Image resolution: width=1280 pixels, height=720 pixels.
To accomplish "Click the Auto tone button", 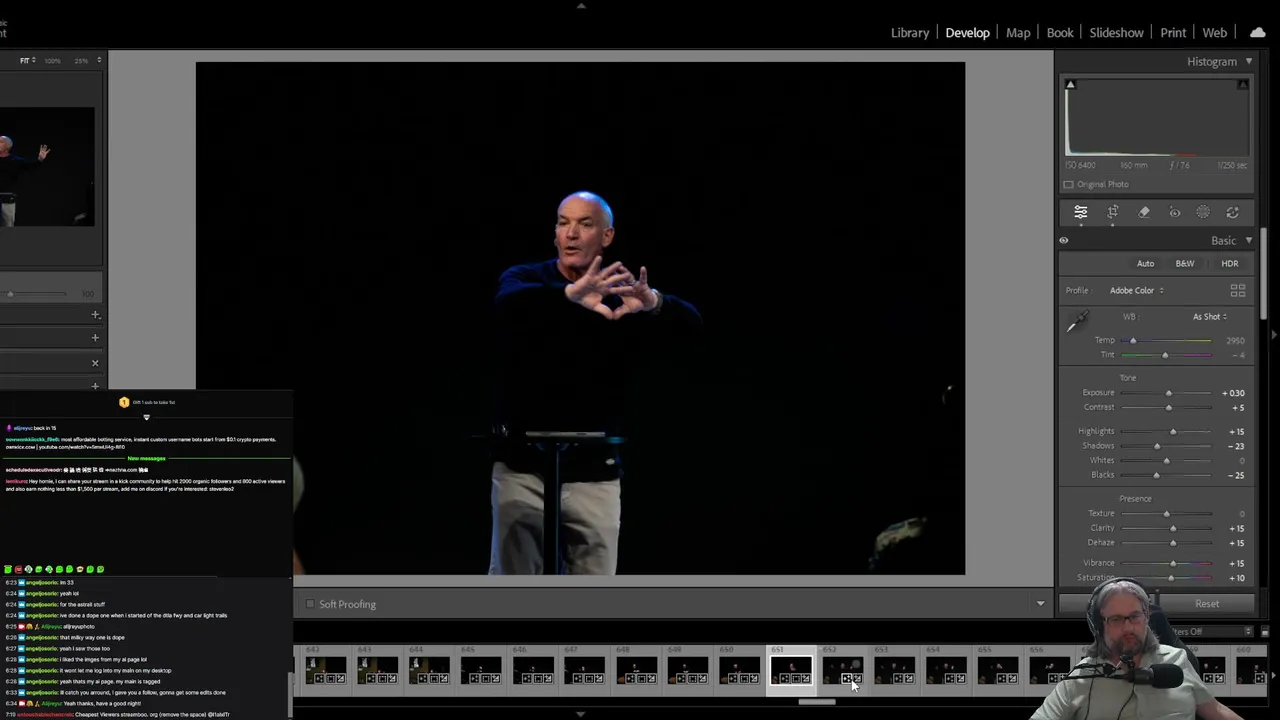I will click(x=1145, y=264).
